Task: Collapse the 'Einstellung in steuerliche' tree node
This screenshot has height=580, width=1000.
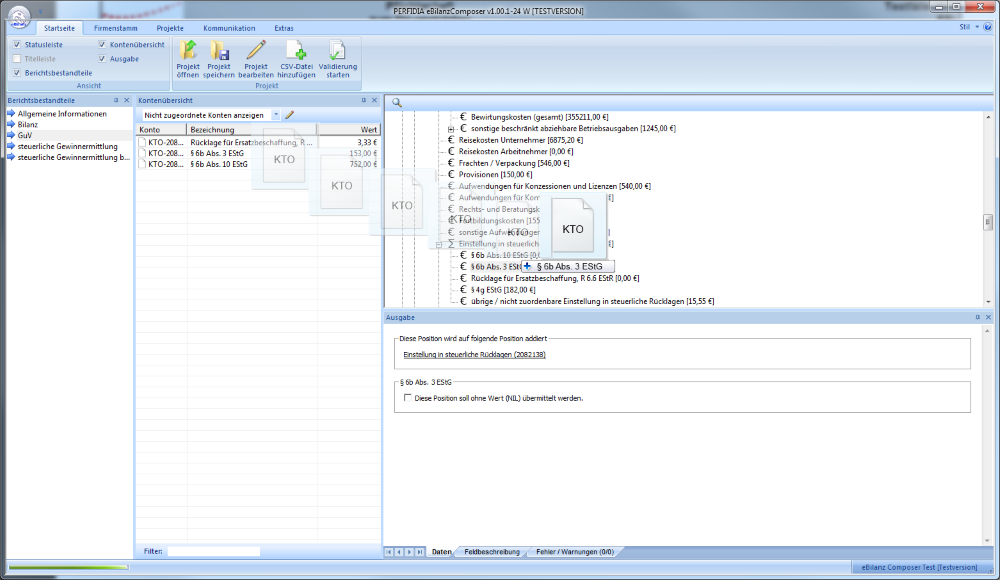Action: [439, 244]
